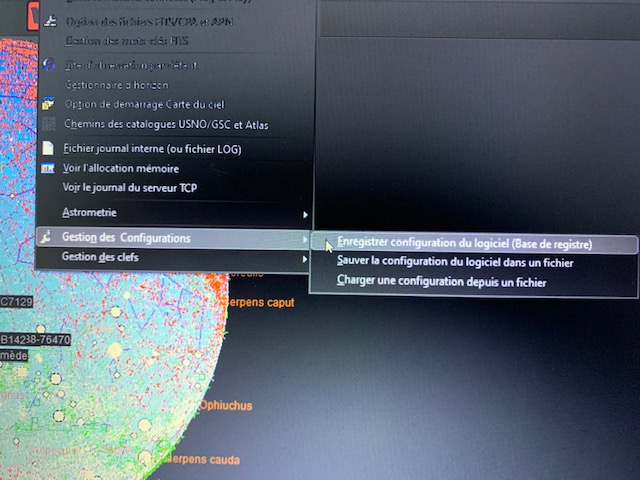Click the Carte du ciel startup icon
The width and height of the screenshot is (640, 480).
point(47,104)
